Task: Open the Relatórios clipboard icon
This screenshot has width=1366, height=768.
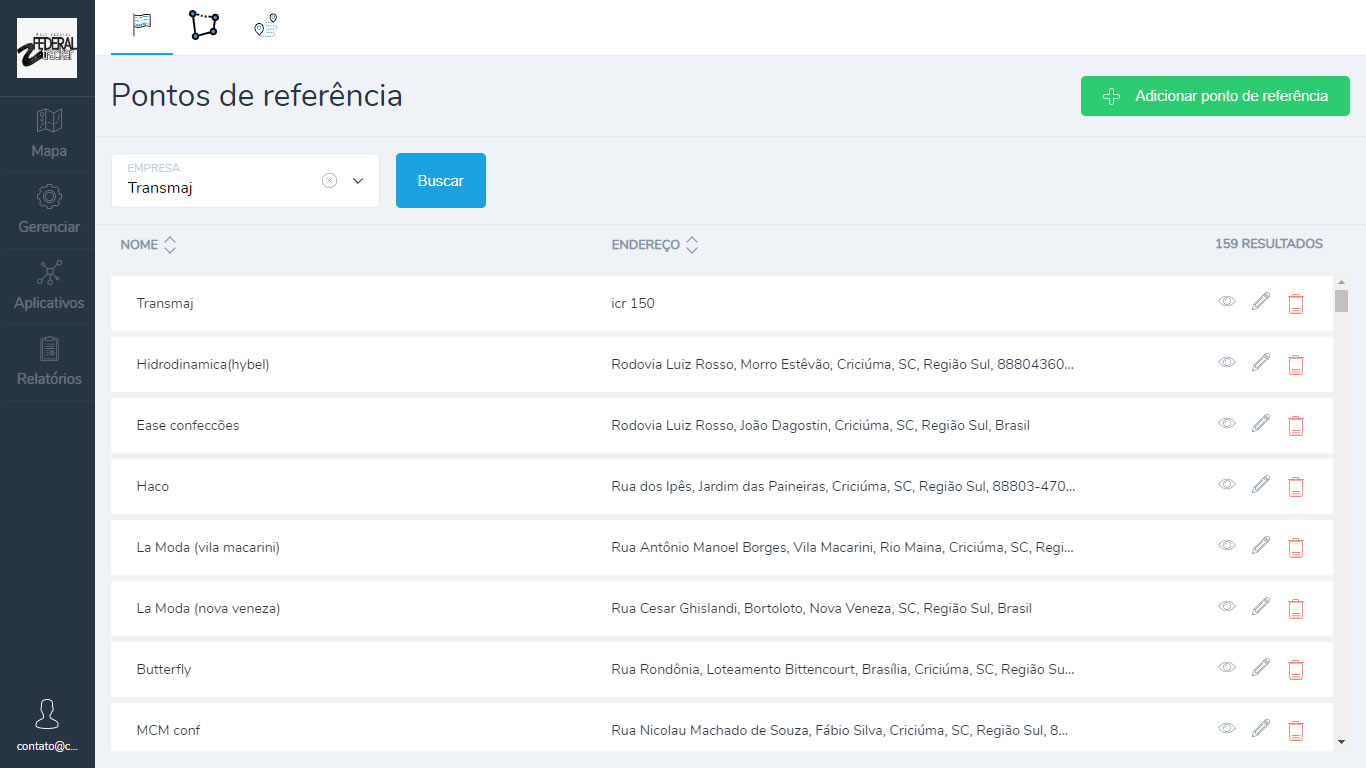Action: 47,361
